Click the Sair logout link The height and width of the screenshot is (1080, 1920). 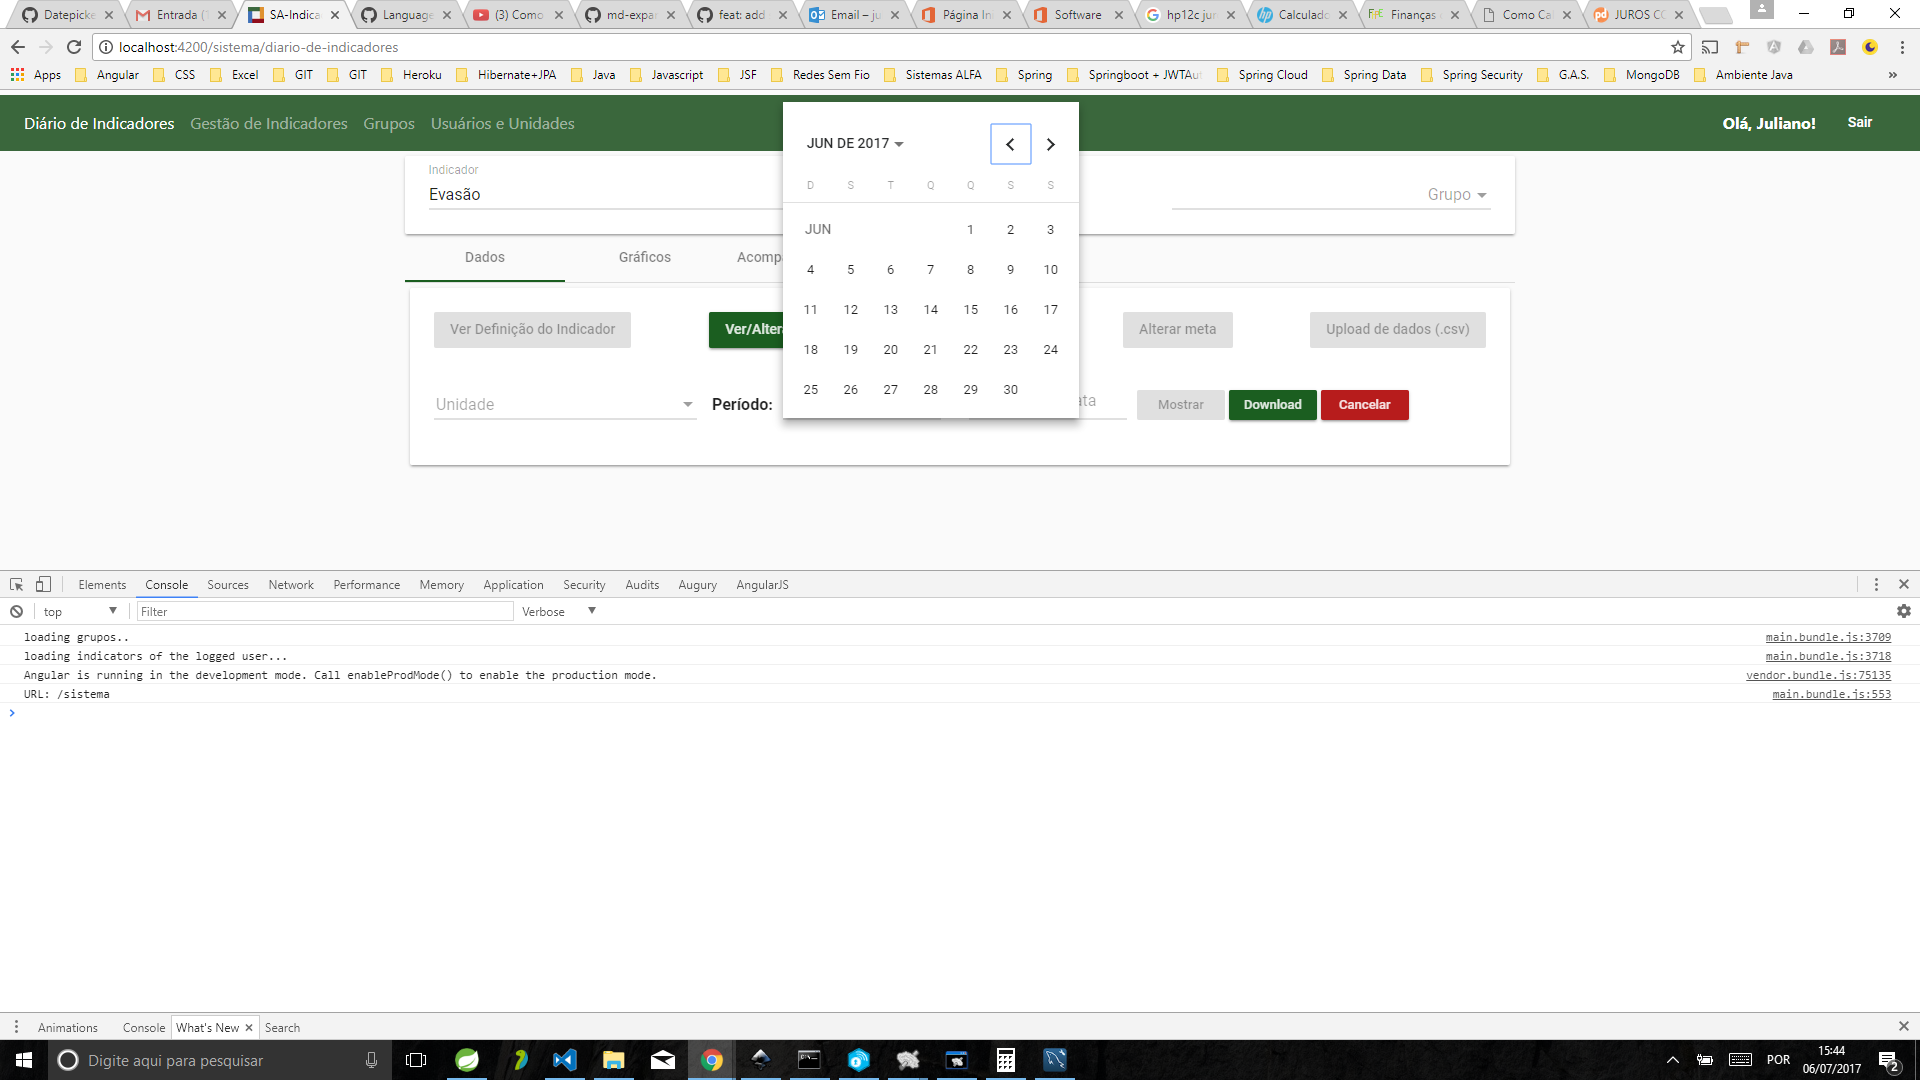point(1860,122)
